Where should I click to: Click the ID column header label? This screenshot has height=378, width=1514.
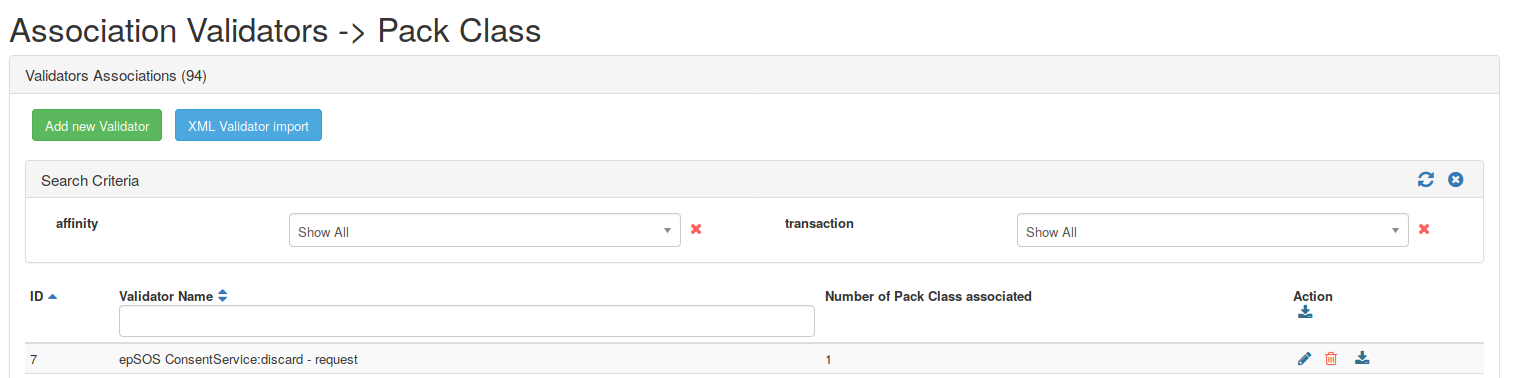37,297
